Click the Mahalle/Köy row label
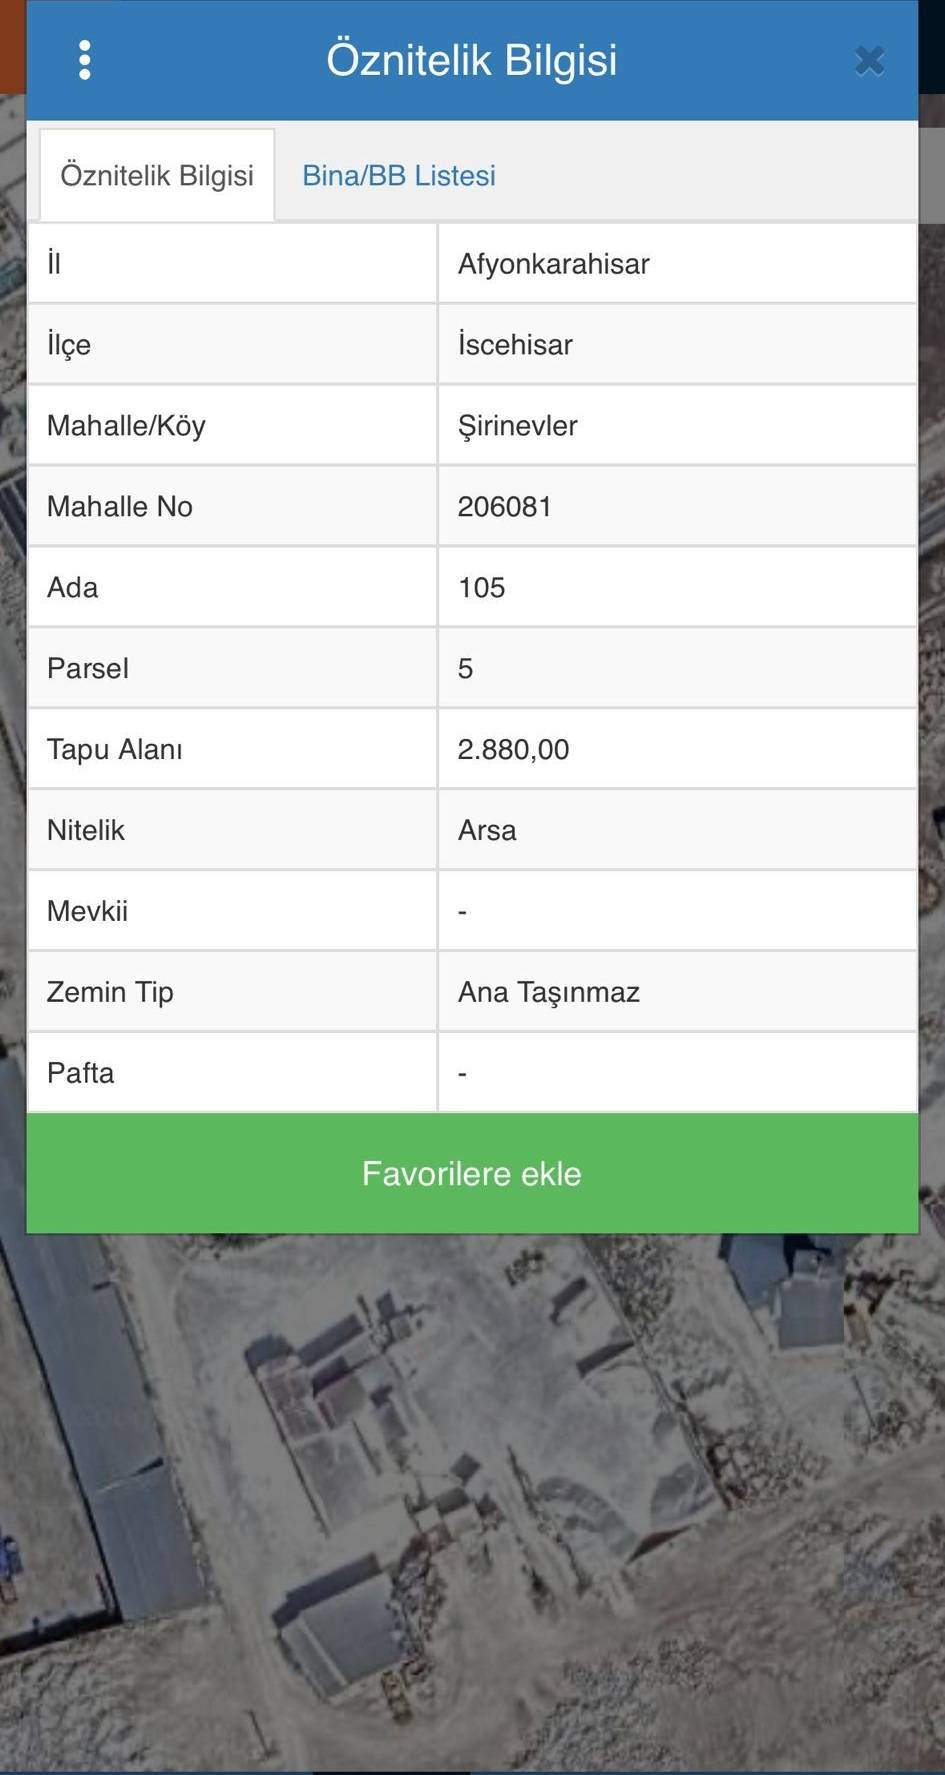 pos(126,426)
